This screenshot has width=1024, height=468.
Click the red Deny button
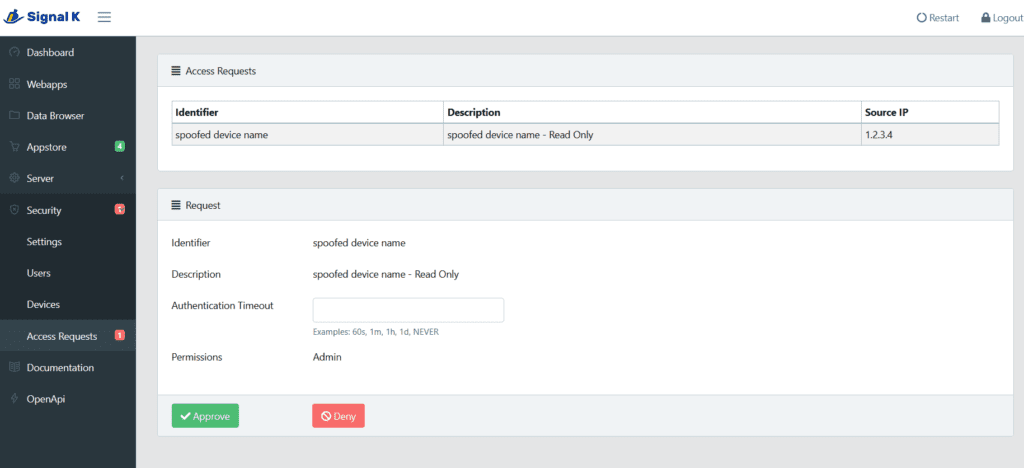pyautogui.click(x=338, y=416)
